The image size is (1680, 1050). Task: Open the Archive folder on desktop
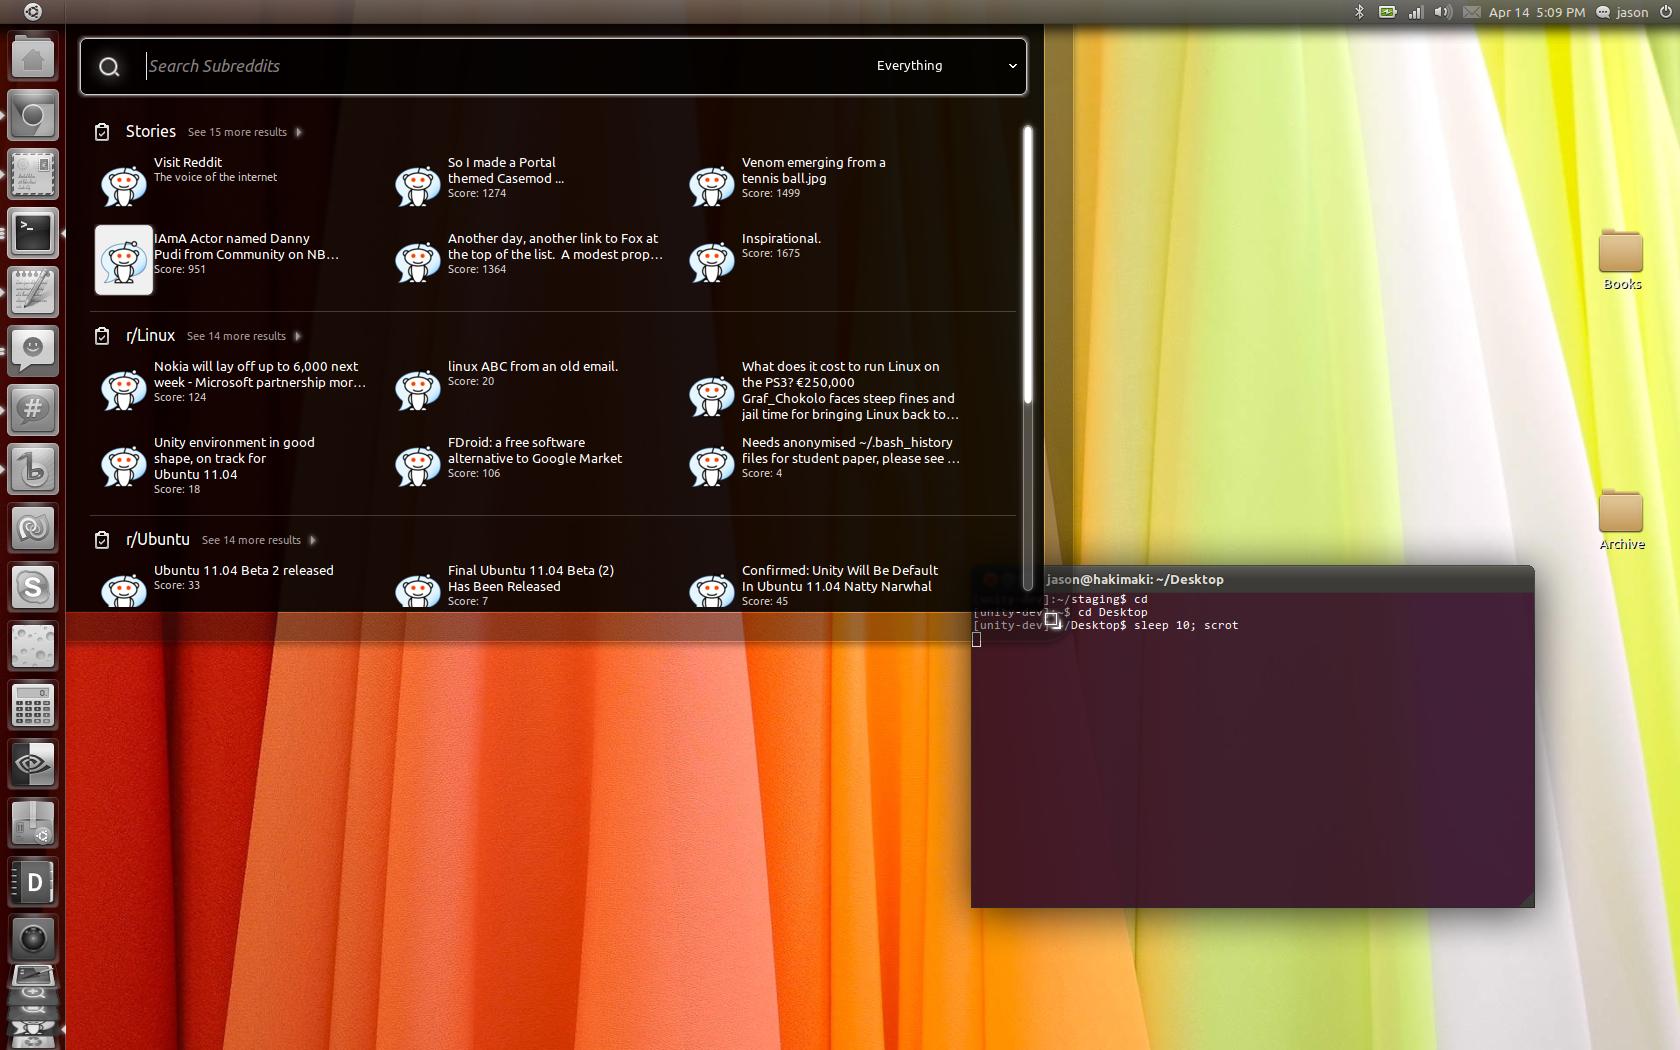[1621, 520]
